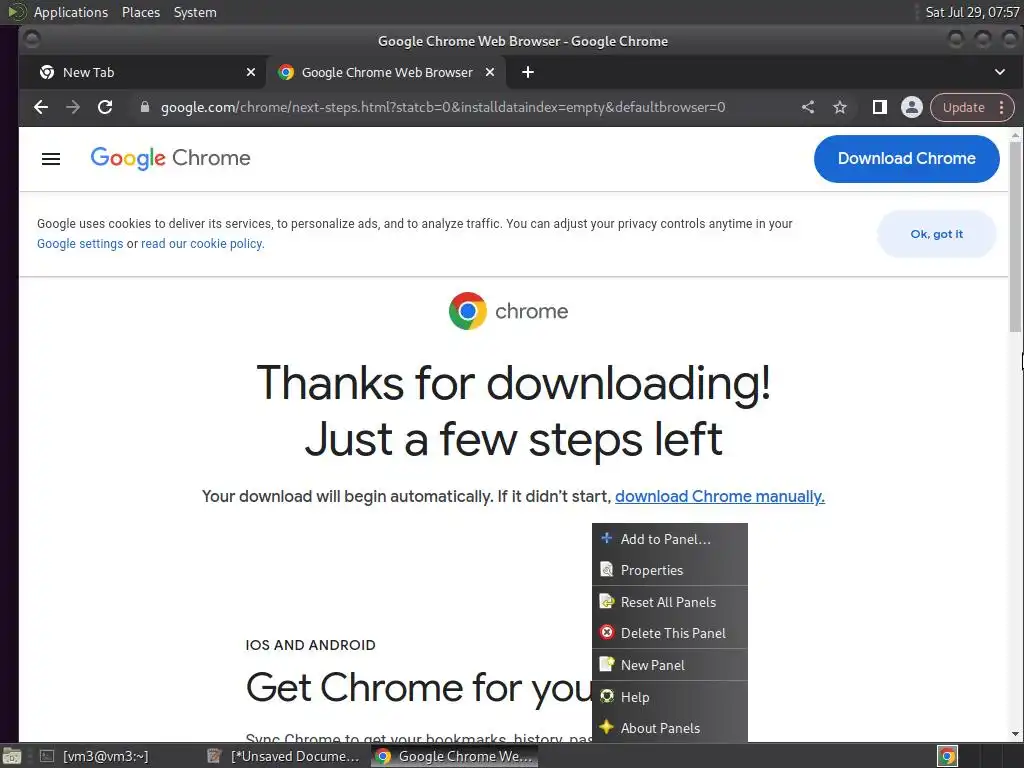
Task: Open the hamburger menu on Google Chrome page
Action: [x=51, y=159]
